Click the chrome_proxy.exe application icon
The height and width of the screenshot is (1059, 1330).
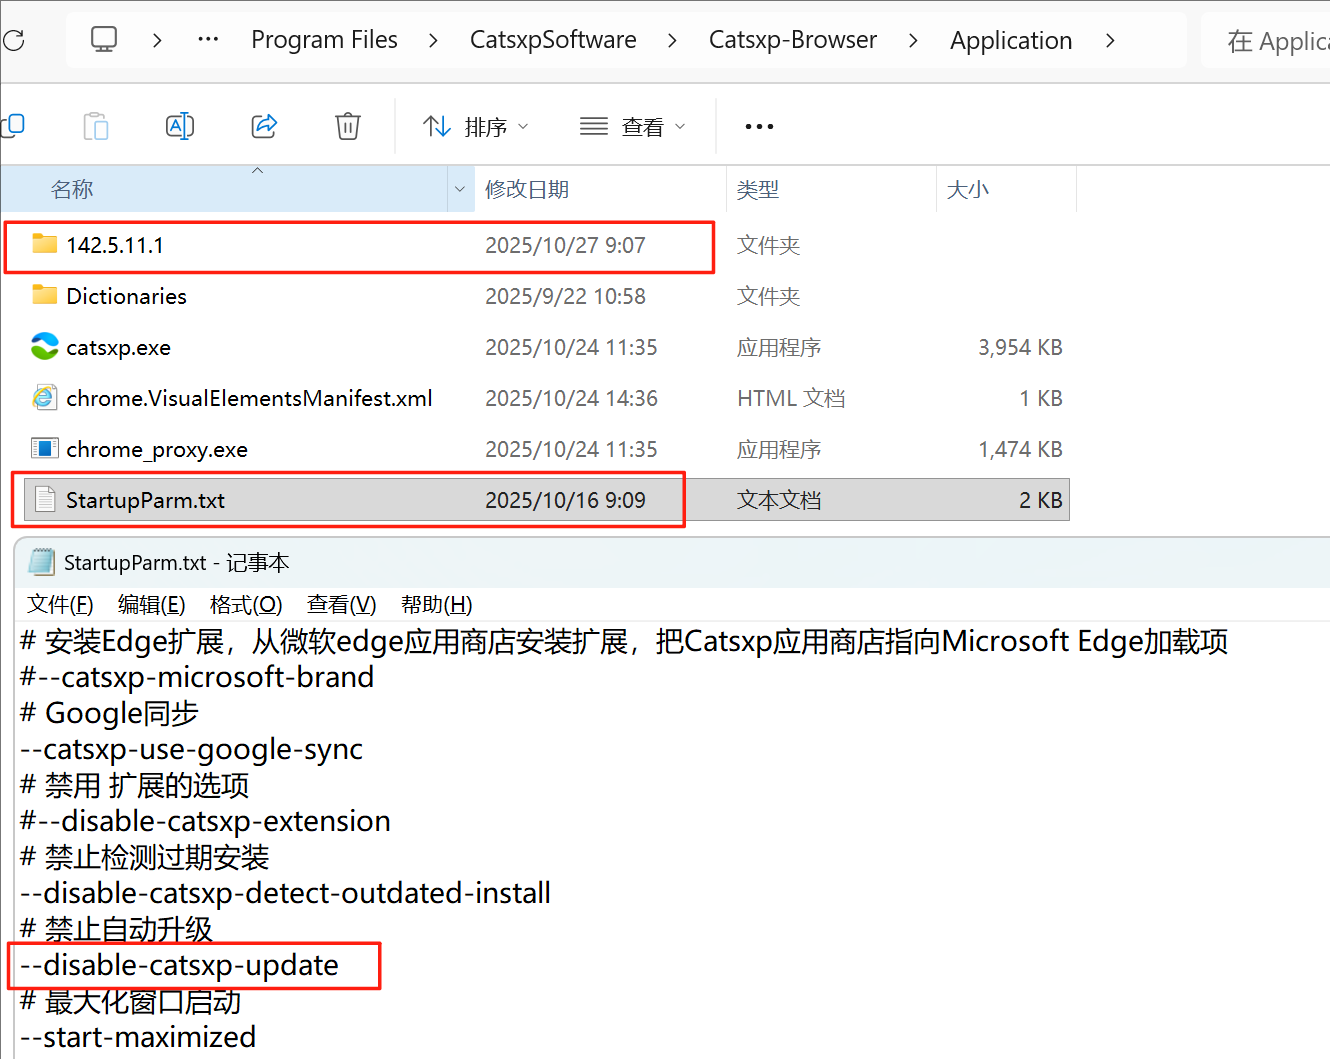pyautogui.click(x=44, y=449)
